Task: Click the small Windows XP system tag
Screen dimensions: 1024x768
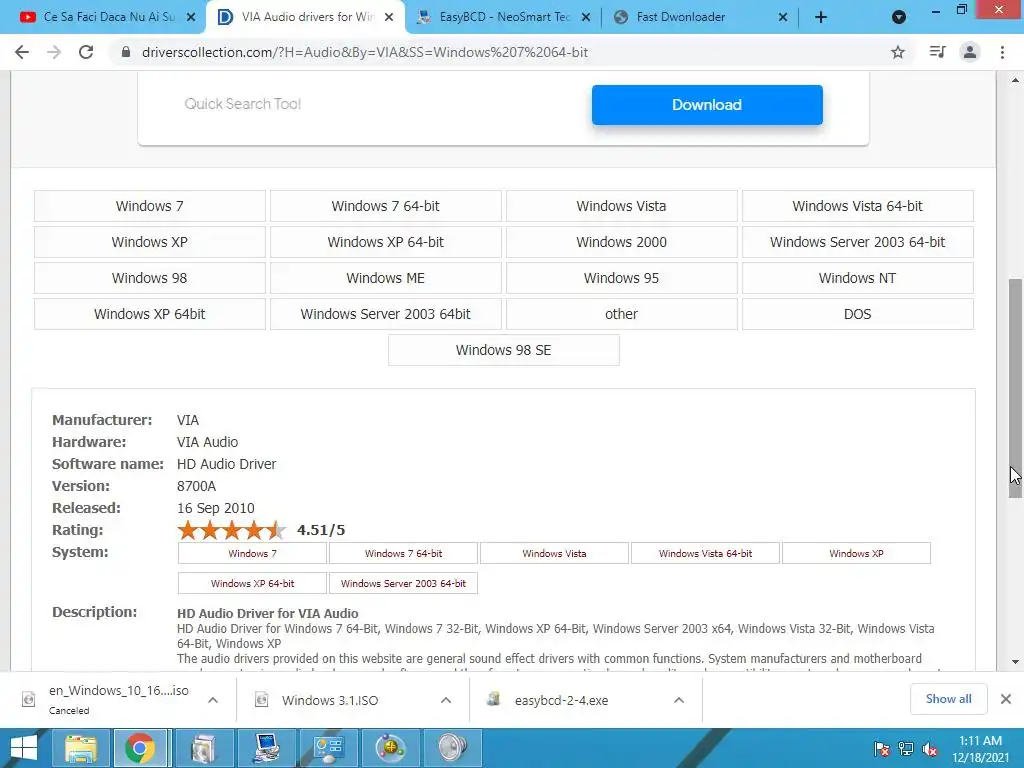Action: click(856, 553)
